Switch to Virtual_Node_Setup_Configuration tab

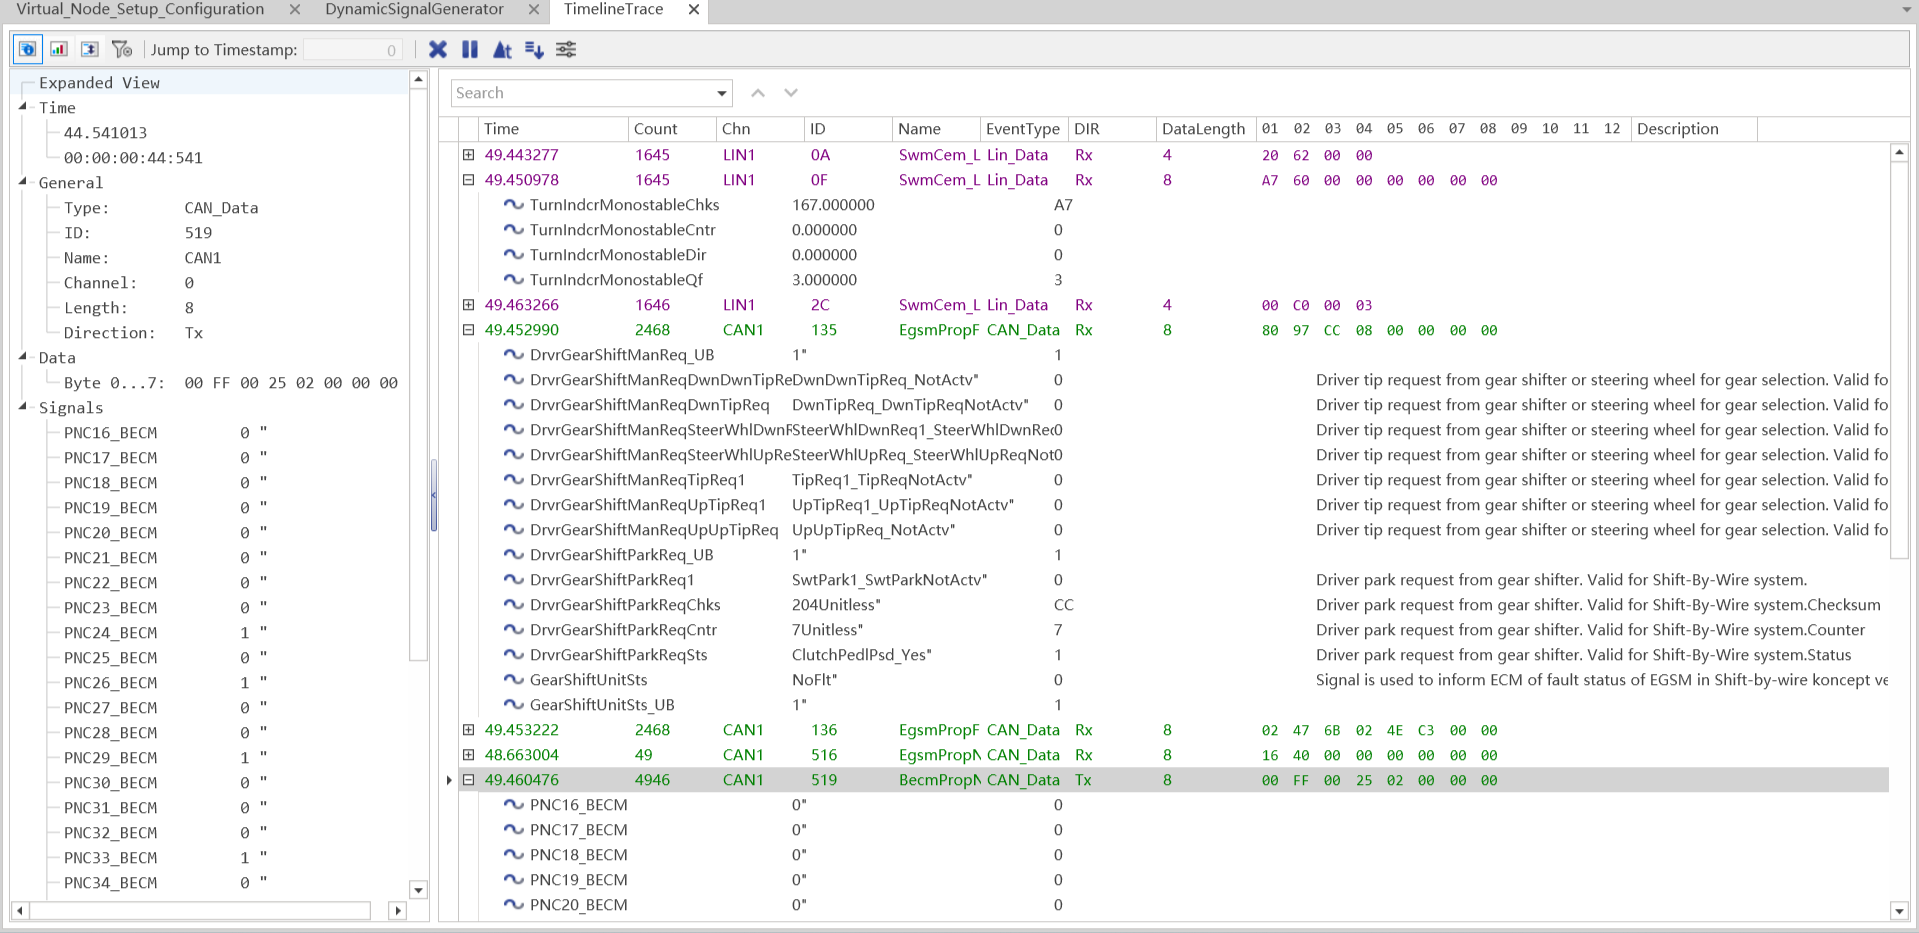coord(140,10)
